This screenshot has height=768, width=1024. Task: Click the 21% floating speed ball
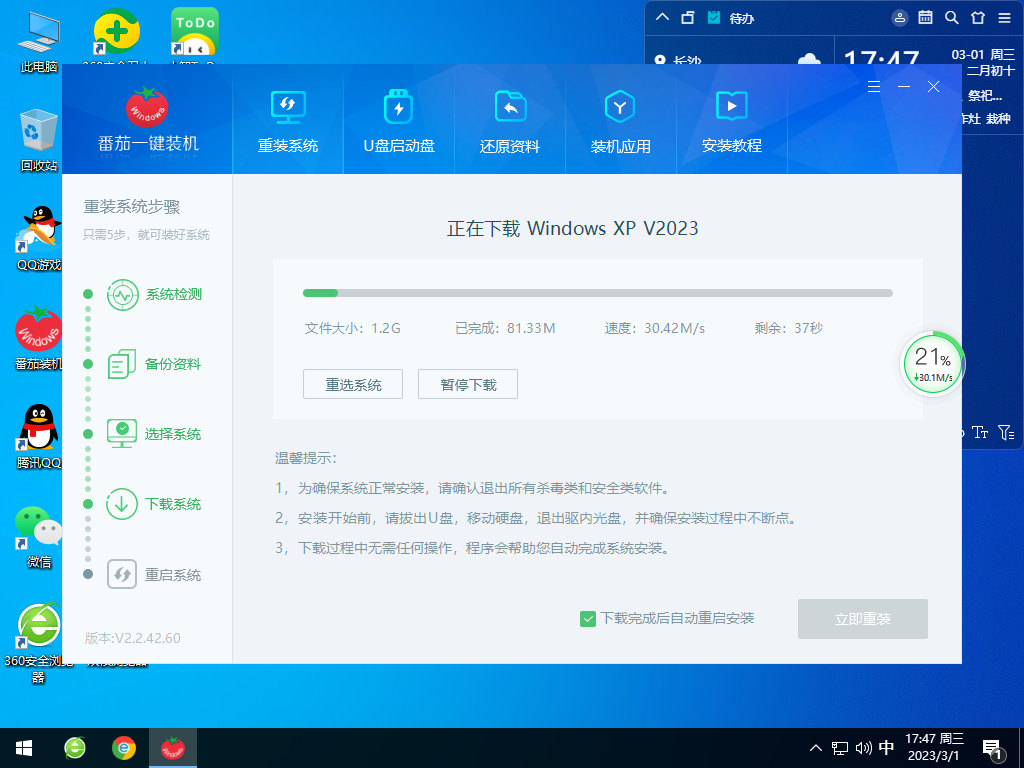point(932,364)
